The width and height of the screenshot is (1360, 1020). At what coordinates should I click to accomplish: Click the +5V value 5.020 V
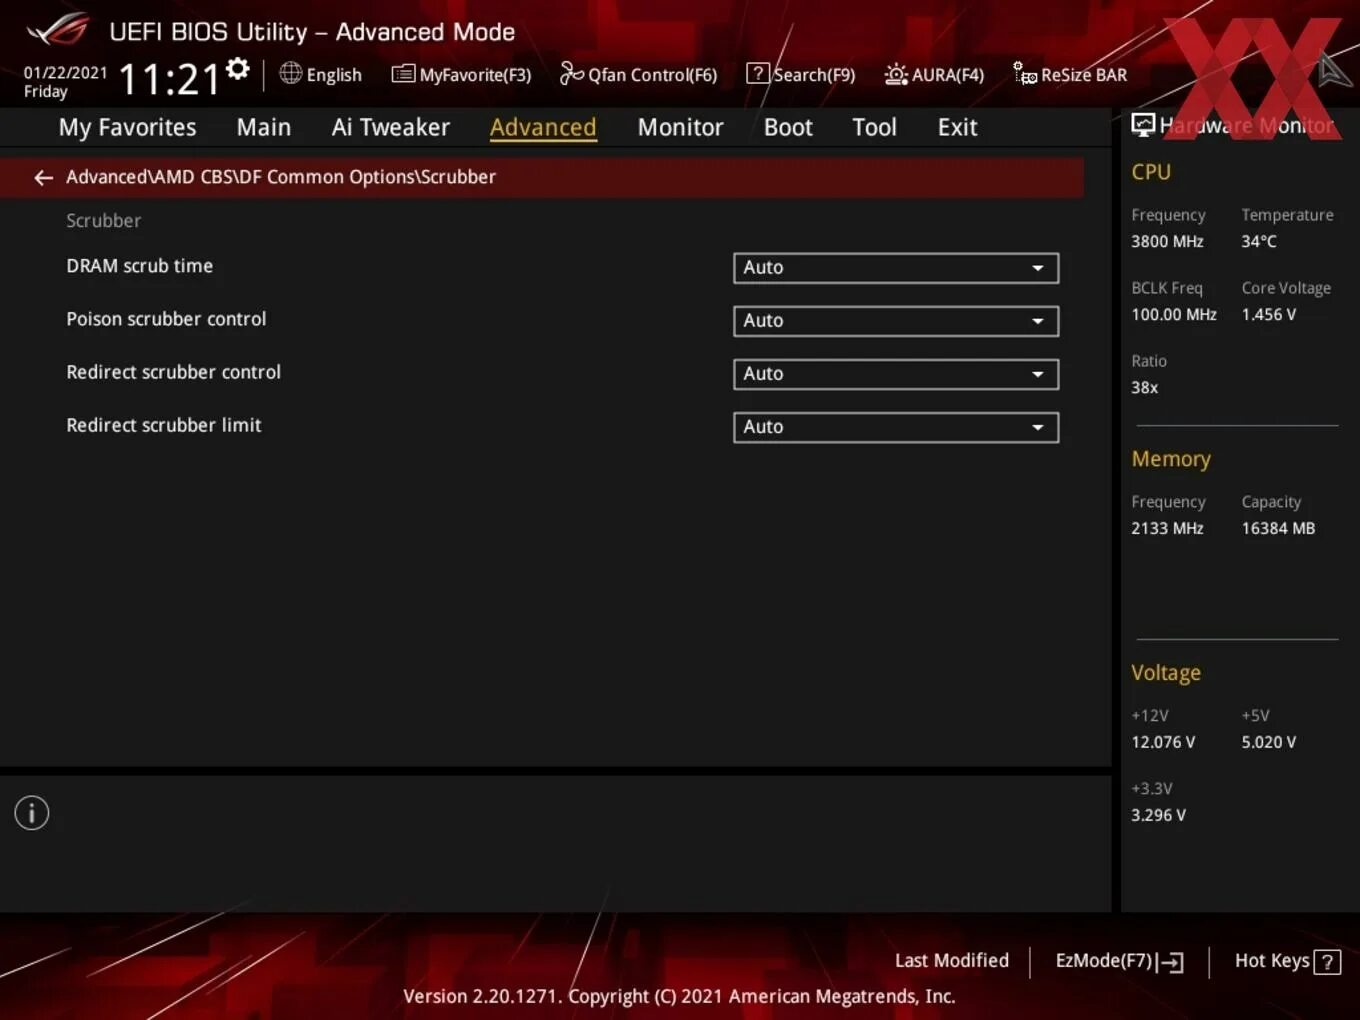pyautogui.click(x=1268, y=742)
